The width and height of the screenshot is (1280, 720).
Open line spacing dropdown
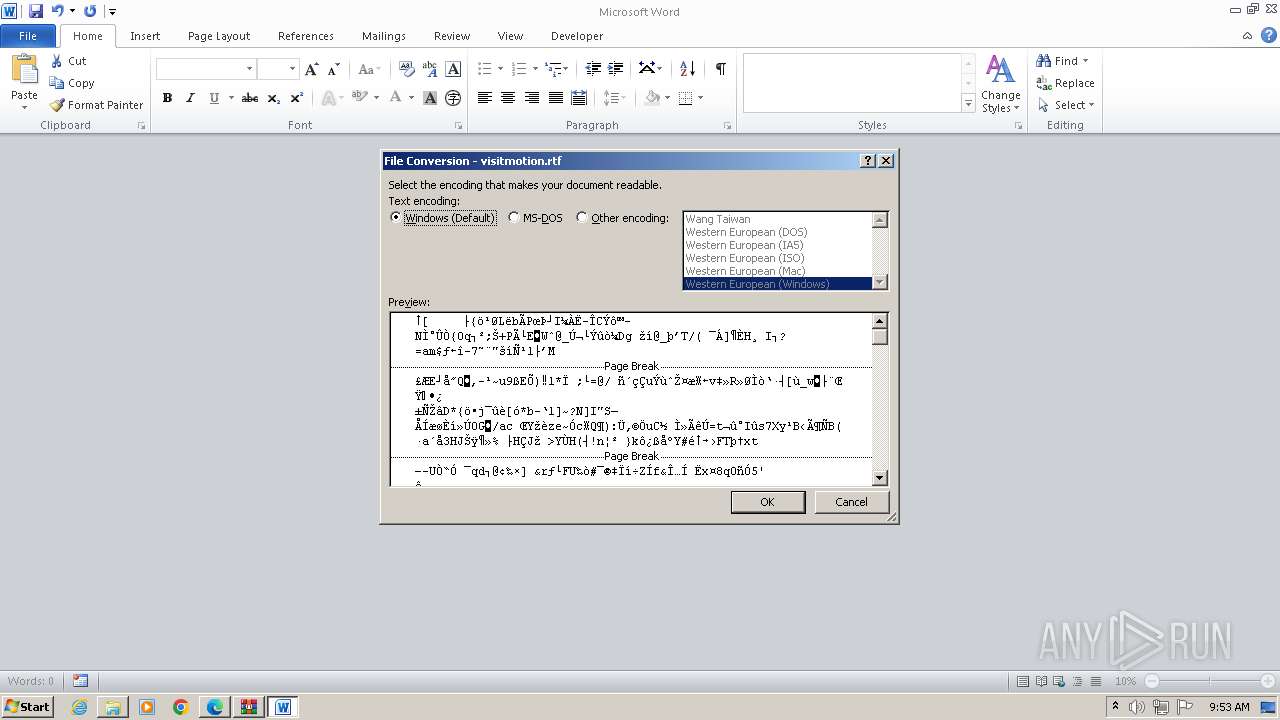pos(615,98)
